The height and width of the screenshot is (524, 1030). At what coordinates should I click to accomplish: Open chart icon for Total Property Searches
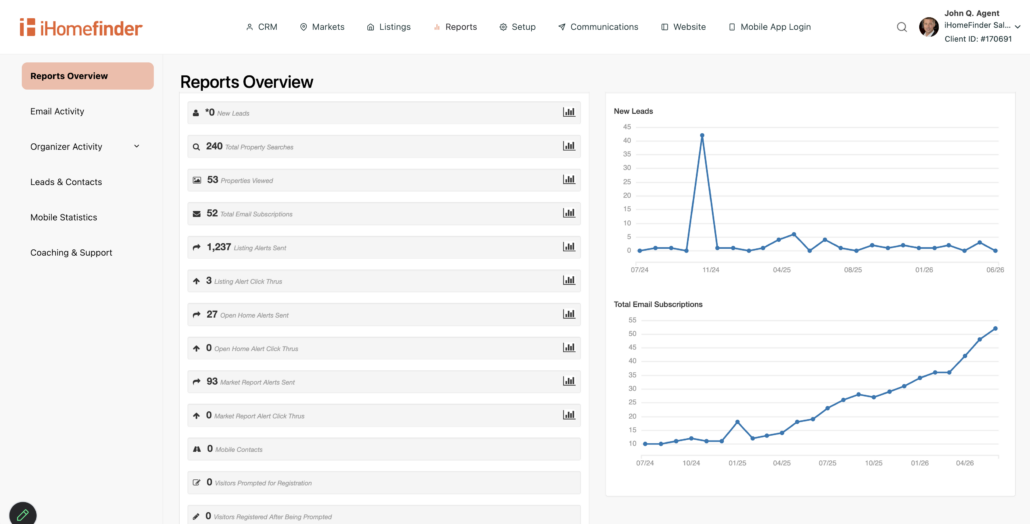(x=569, y=146)
